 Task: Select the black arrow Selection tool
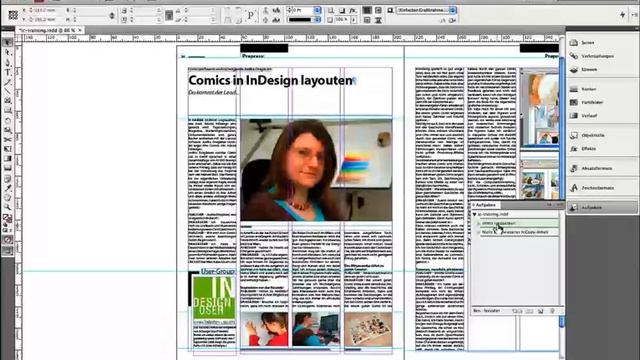point(7,43)
